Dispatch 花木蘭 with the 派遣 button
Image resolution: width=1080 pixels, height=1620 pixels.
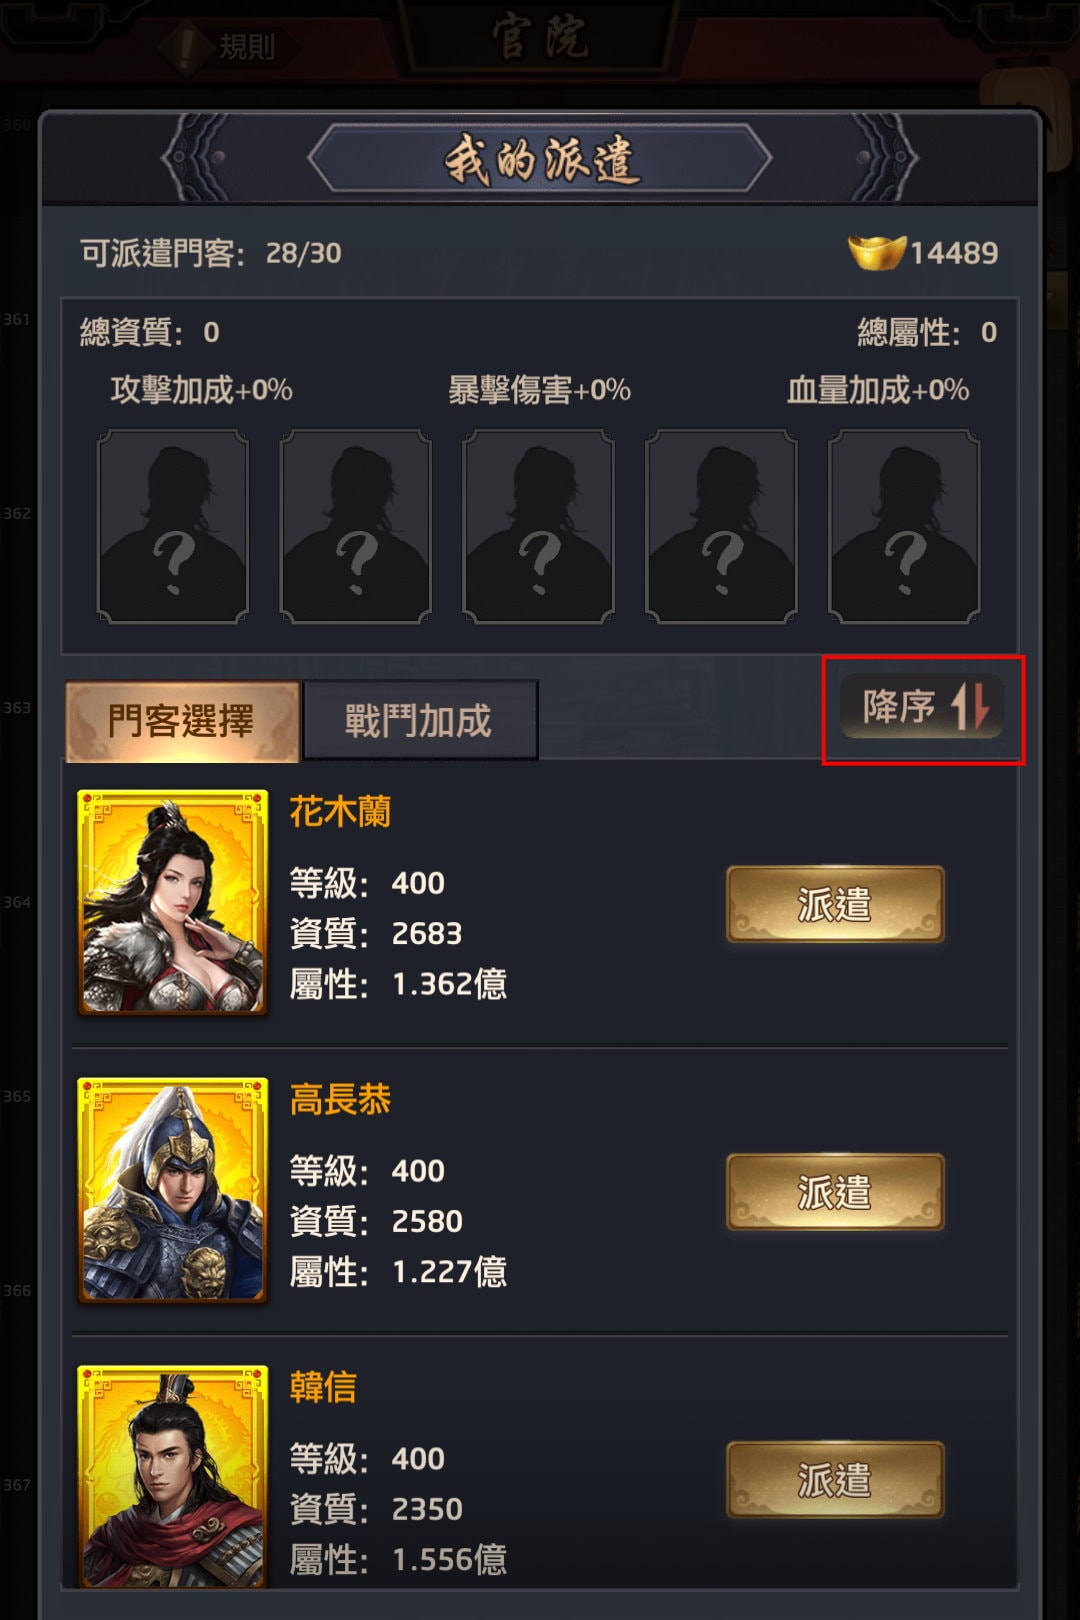click(x=835, y=905)
